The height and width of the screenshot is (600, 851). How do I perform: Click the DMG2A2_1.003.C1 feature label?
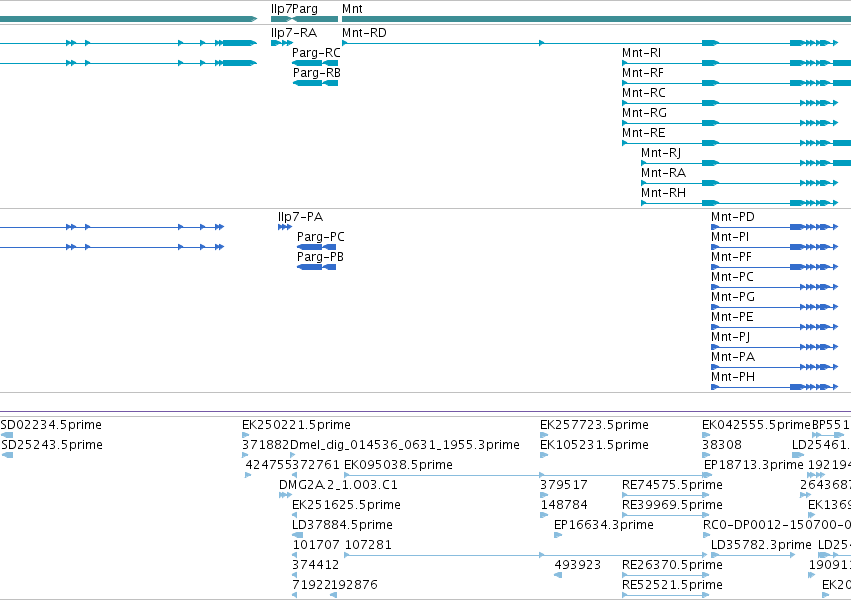pyautogui.click(x=338, y=485)
